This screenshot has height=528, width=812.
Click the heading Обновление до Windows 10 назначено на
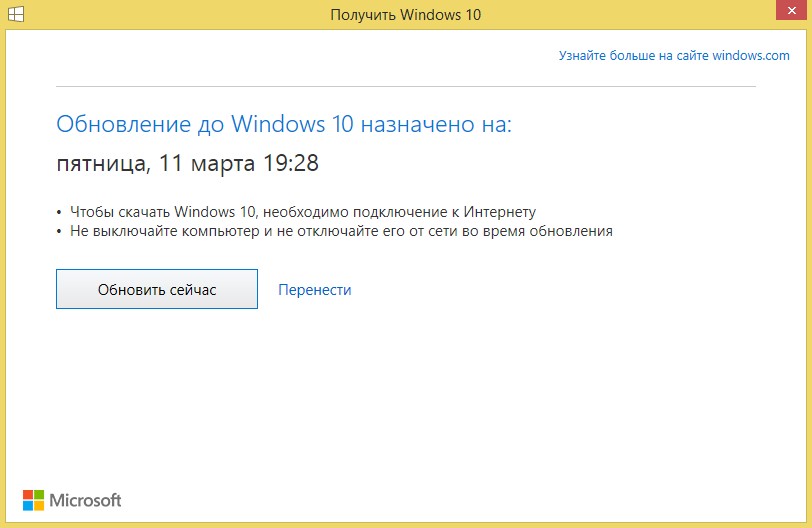(x=283, y=124)
